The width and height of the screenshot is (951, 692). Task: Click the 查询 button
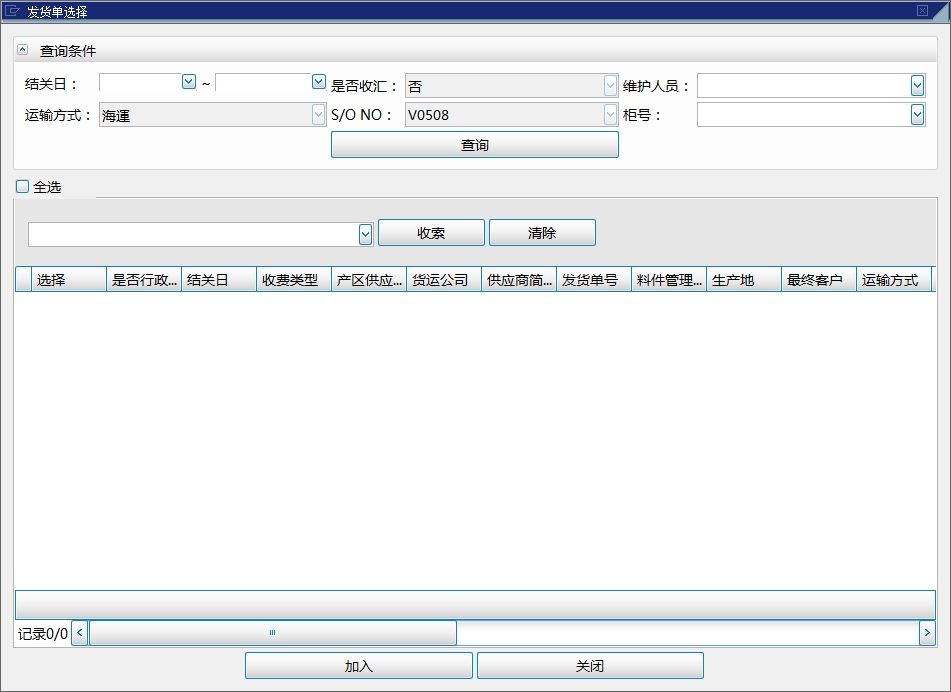[x=474, y=145]
